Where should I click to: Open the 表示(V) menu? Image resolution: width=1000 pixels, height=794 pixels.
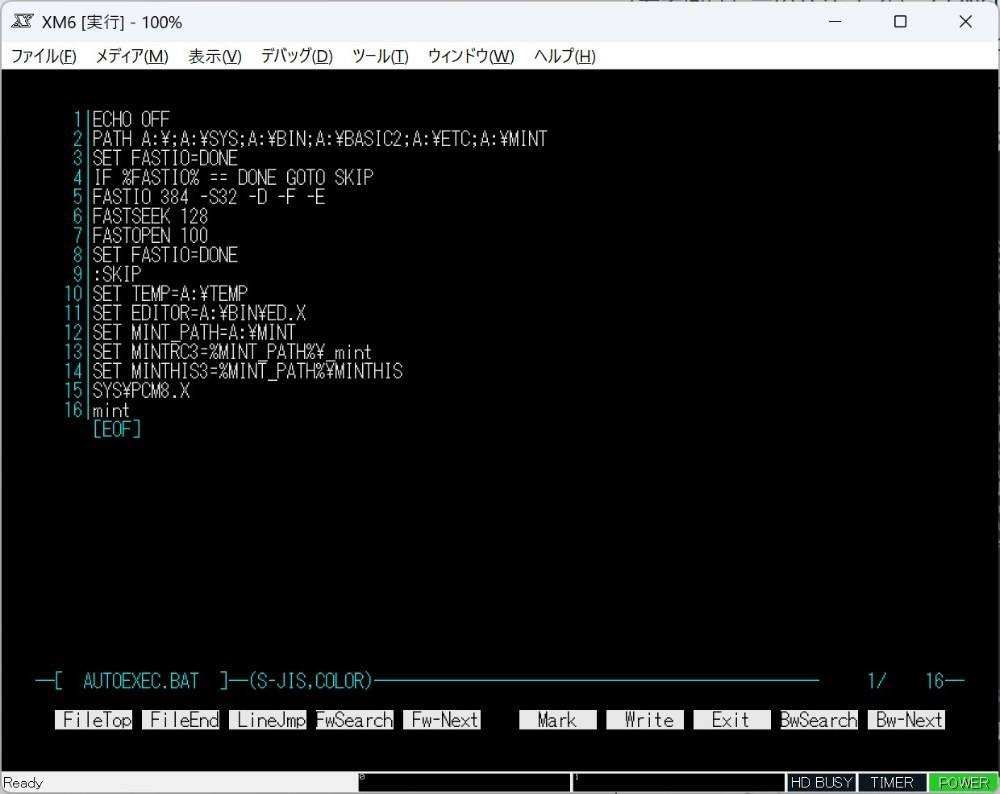(x=215, y=56)
